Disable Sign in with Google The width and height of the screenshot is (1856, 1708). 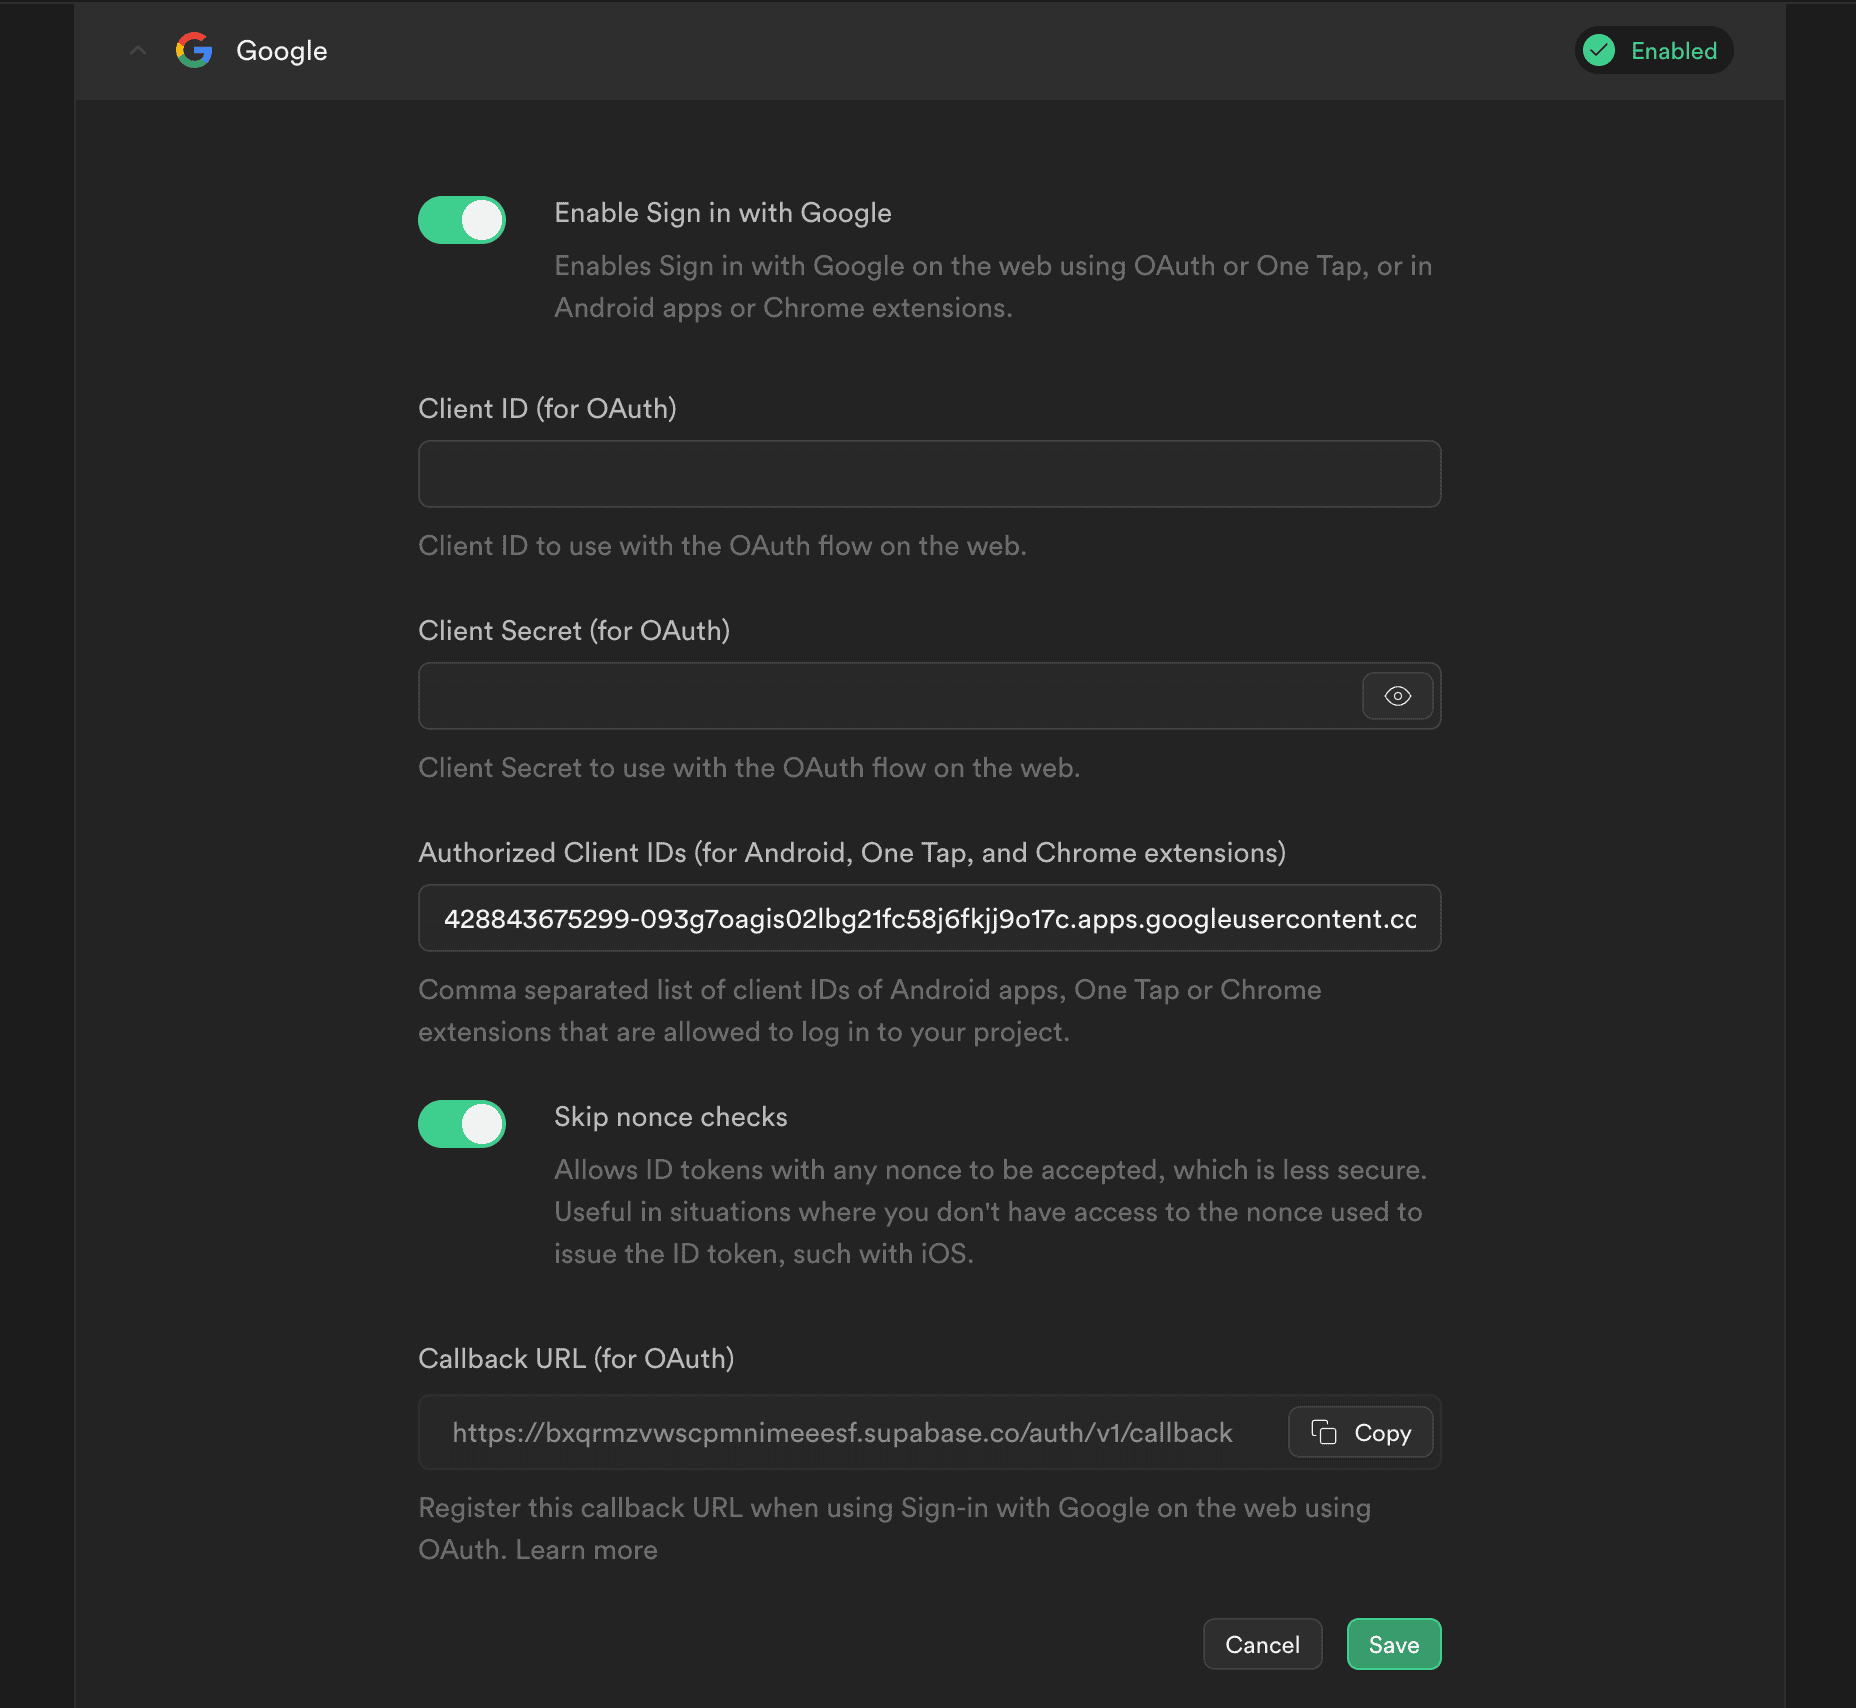click(x=461, y=220)
